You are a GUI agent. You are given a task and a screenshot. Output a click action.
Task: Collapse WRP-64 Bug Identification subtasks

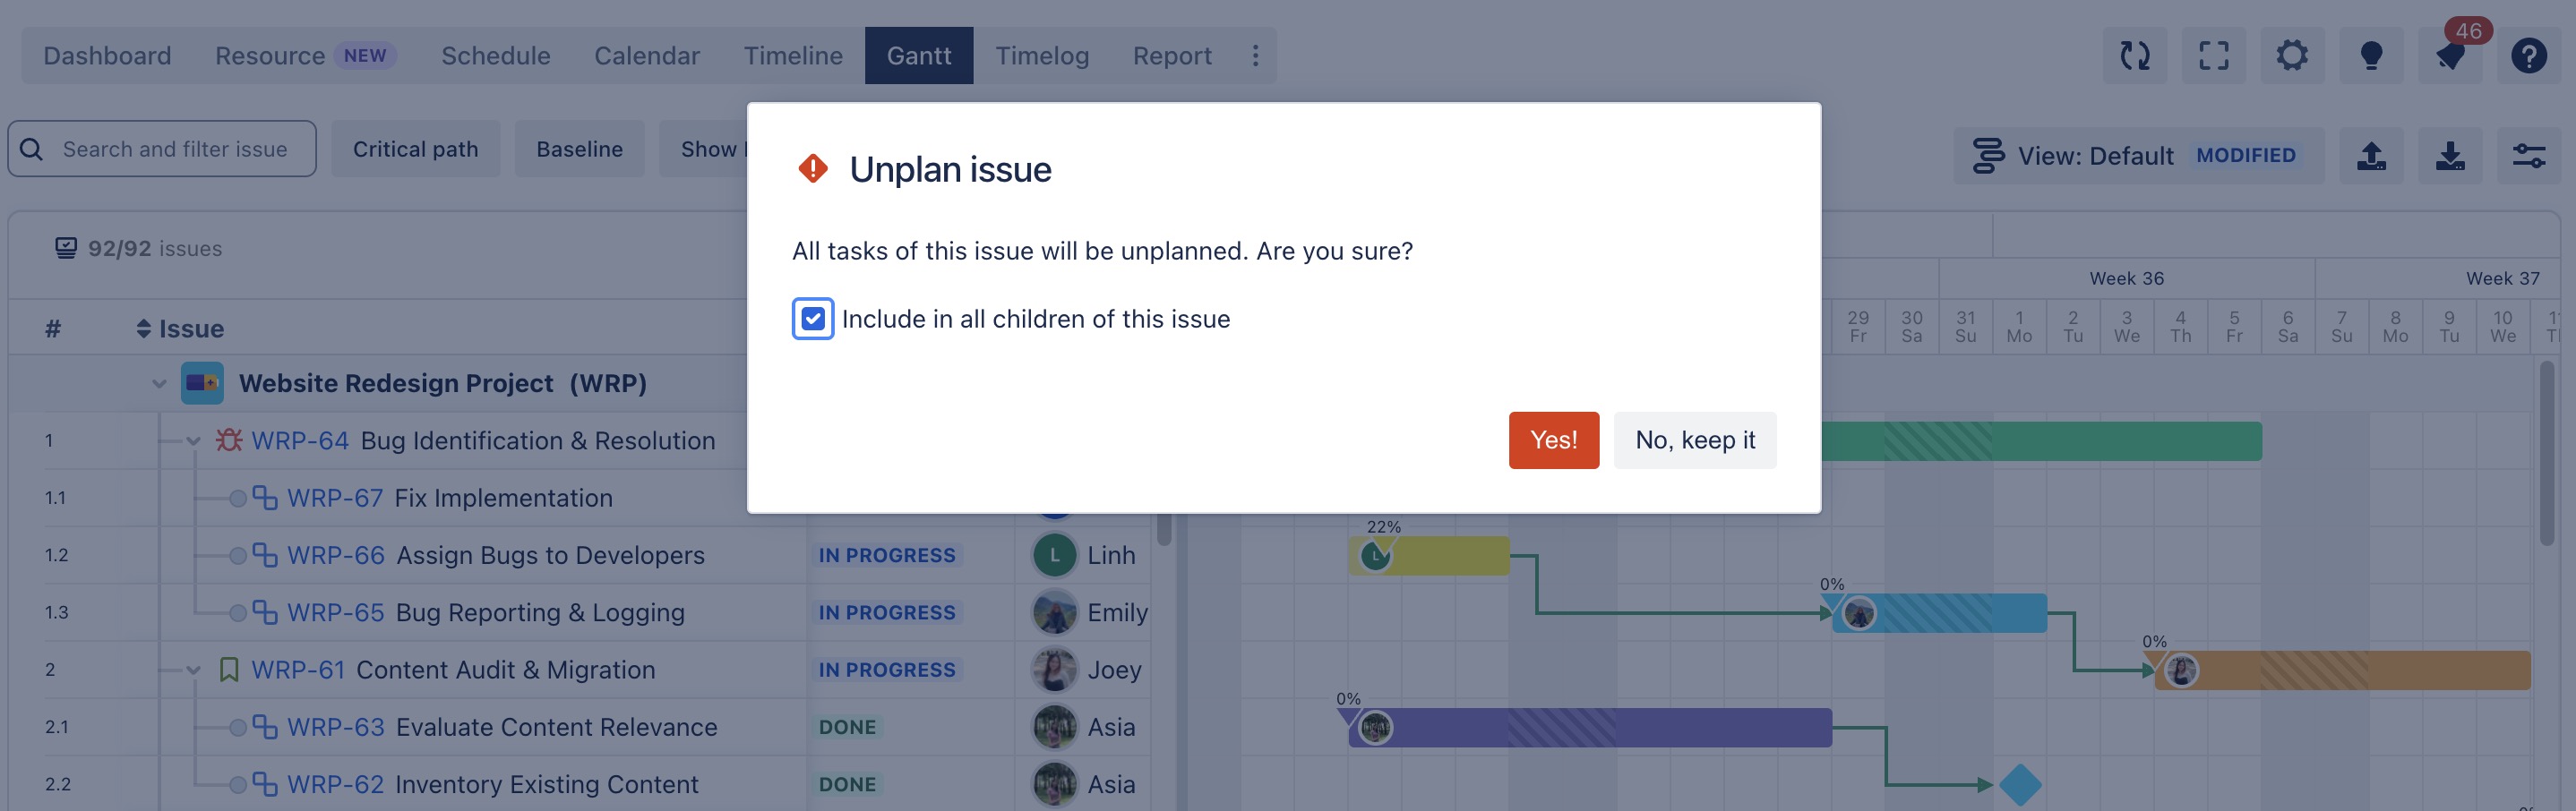tap(194, 441)
